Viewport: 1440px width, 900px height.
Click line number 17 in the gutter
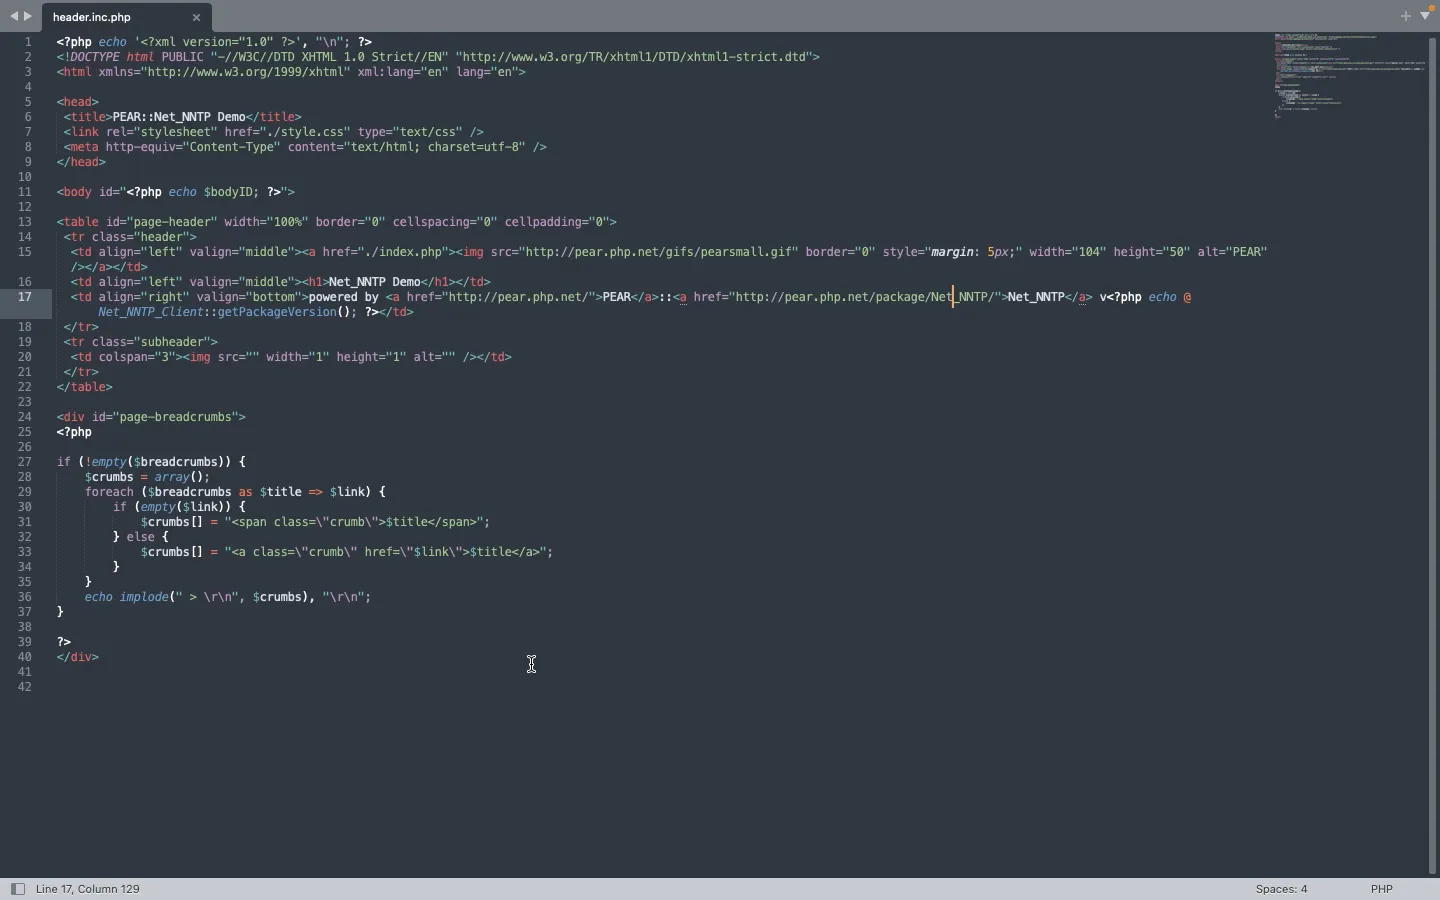click(x=25, y=297)
